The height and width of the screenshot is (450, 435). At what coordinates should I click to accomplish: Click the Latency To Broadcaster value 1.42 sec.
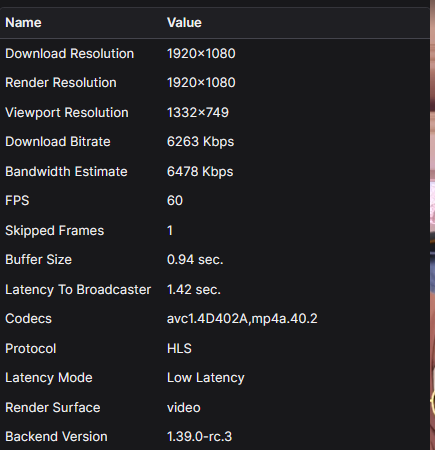[x=194, y=290]
